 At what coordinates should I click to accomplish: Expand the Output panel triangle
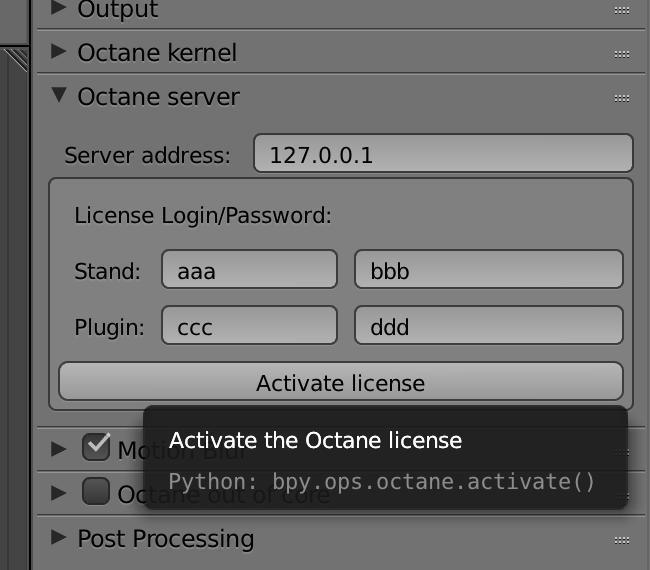tap(59, 10)
